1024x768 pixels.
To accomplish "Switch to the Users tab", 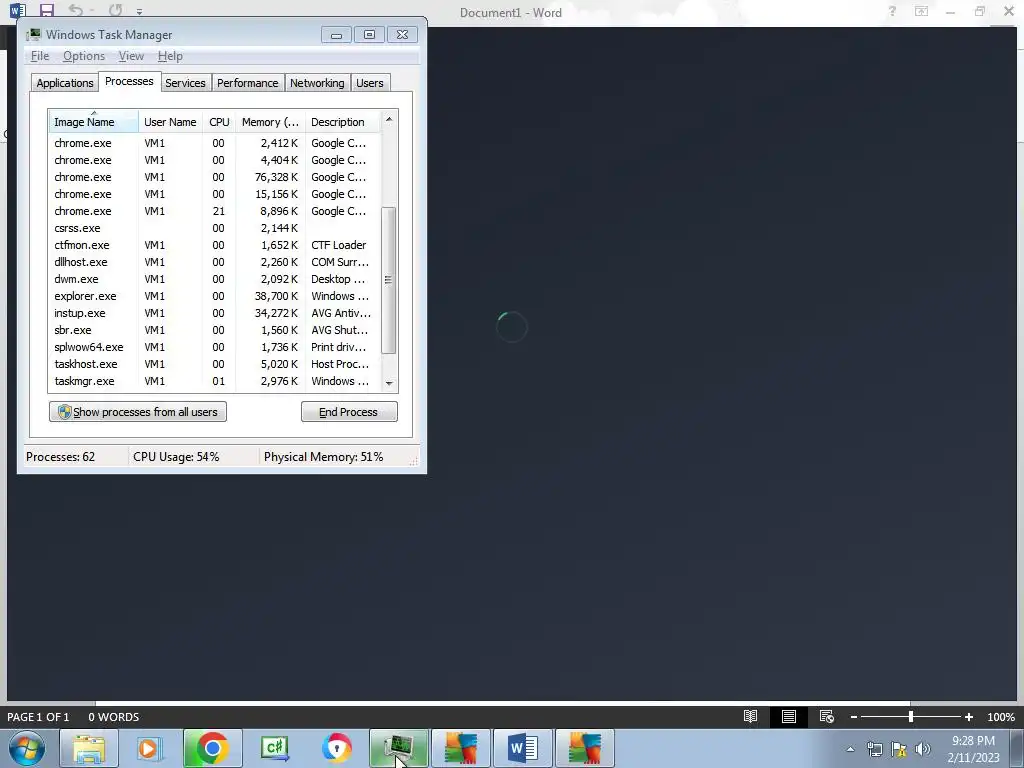I will [x=370, y=83].
